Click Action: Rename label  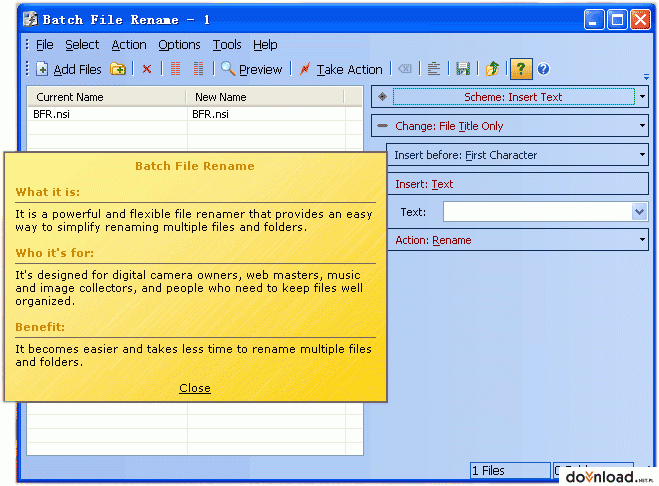tap(433, 240)
